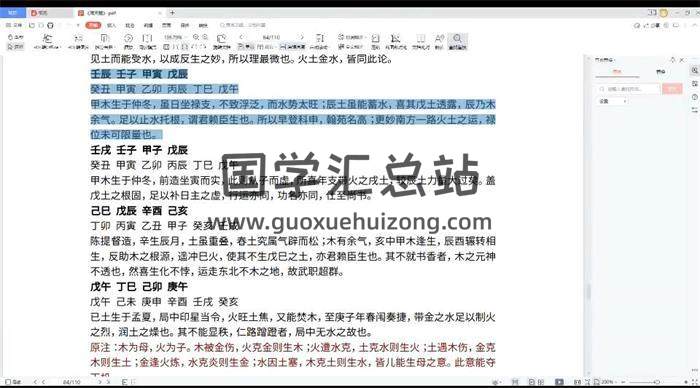This screenshot has width=700, height=388.
Task: Toggle the checkbox in bottom status bar
Action: (8, 382)
